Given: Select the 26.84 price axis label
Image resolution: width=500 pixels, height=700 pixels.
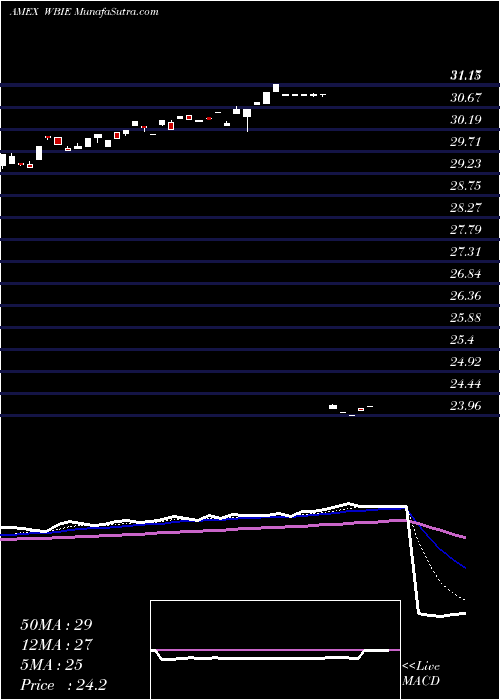Looking at the screenshot, I should point(466,274).
